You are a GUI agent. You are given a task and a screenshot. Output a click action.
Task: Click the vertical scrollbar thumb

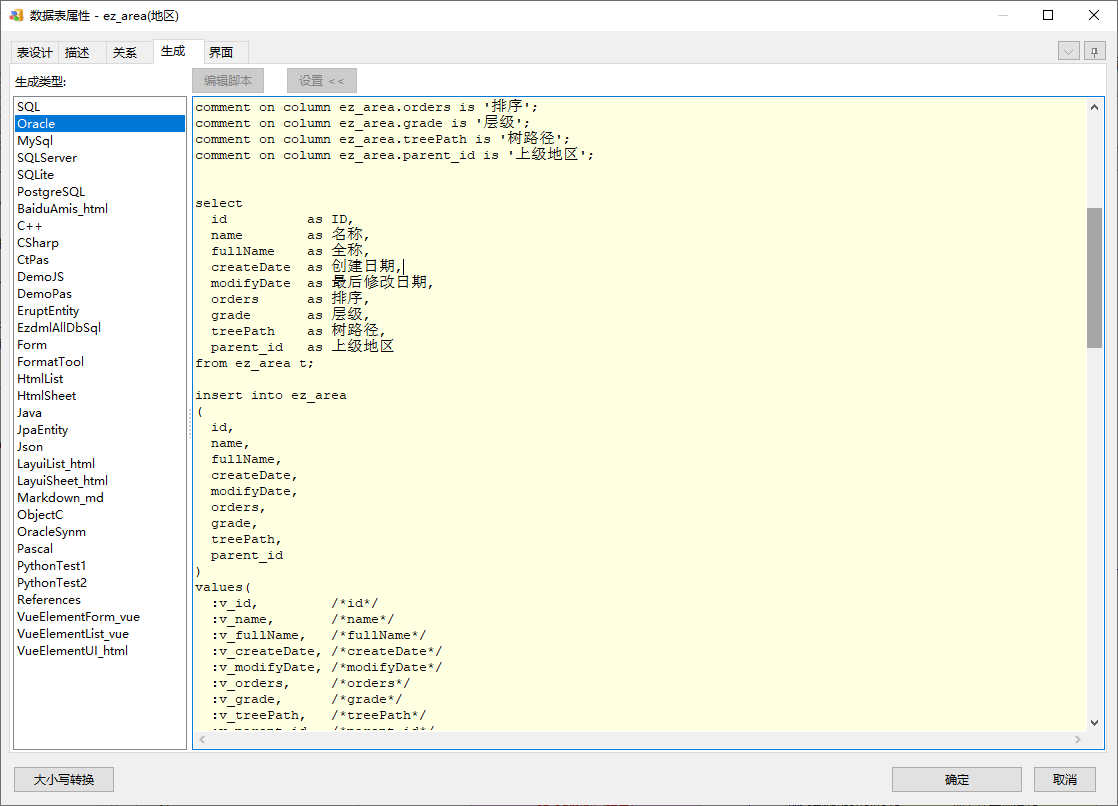pyautogui.click(x=1094, y=277)
